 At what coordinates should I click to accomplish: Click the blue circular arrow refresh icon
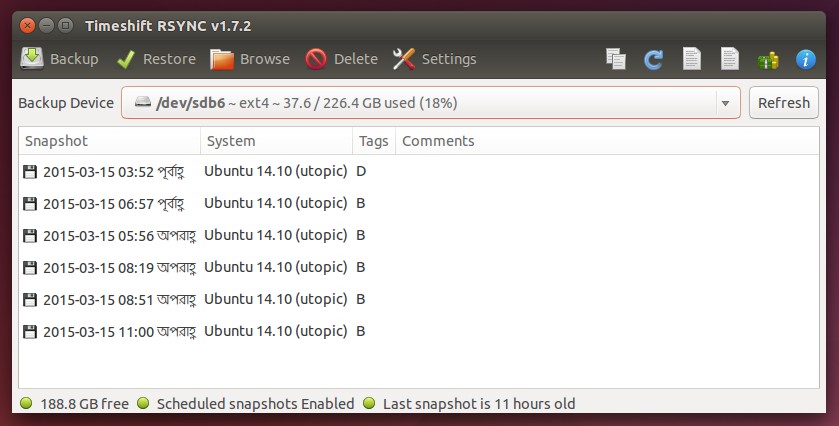(x=654, y=60)
